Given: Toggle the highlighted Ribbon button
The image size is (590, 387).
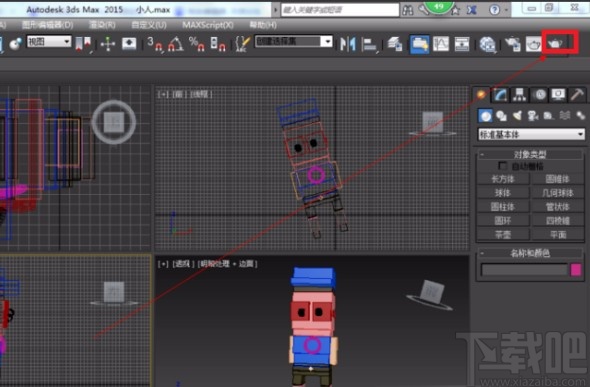Looking at the screenshot, I should tap(420, 44).
